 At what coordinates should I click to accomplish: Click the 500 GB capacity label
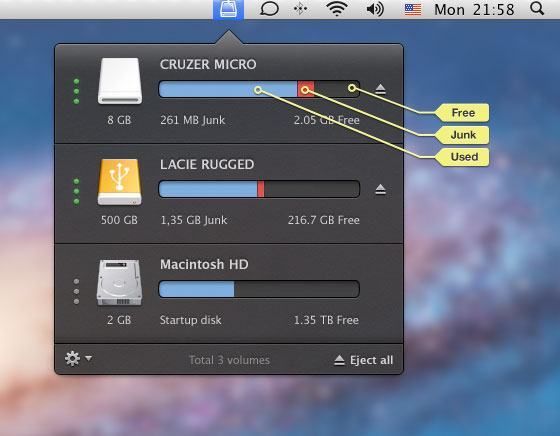pos(119,220)
